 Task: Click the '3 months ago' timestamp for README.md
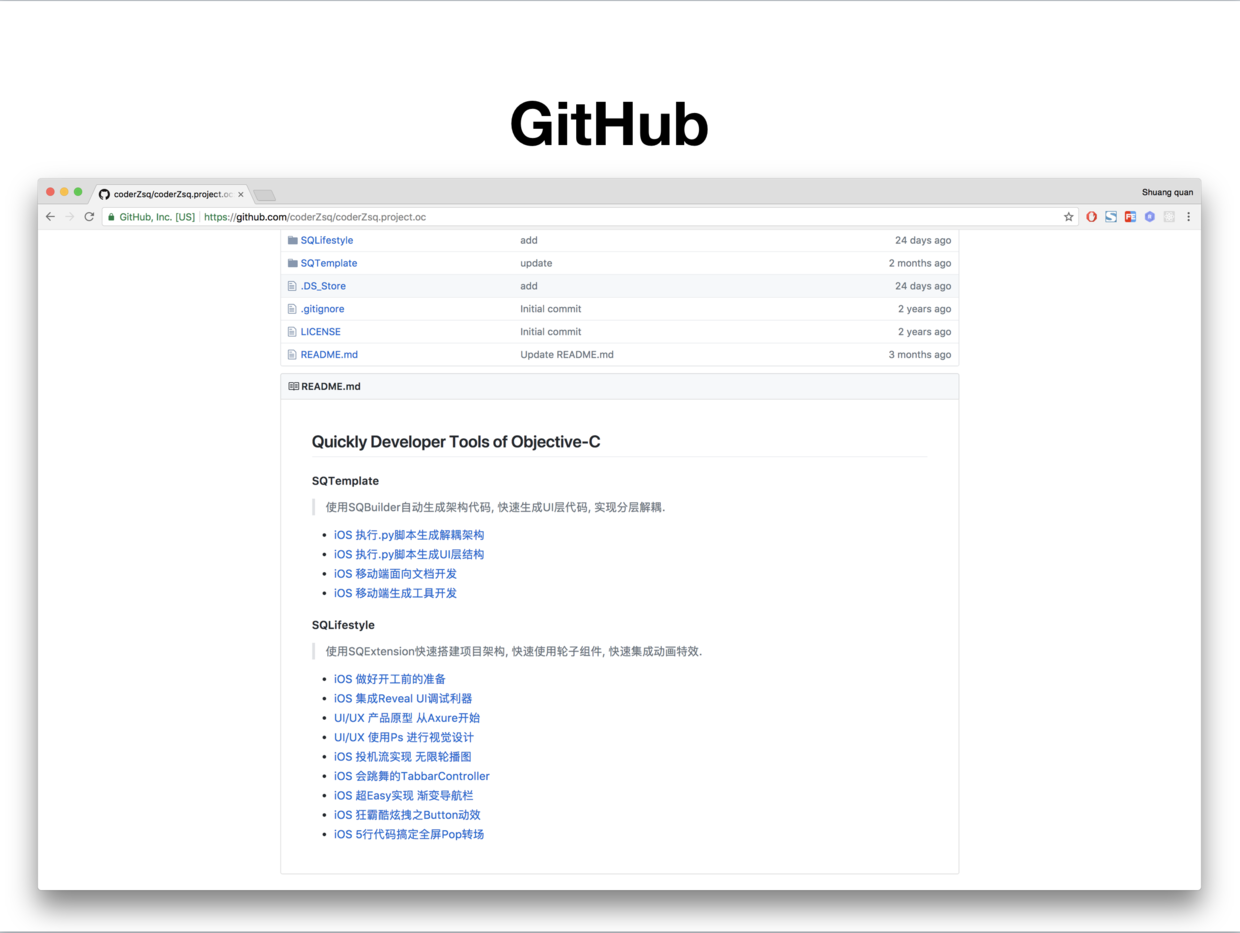[920, 355]
